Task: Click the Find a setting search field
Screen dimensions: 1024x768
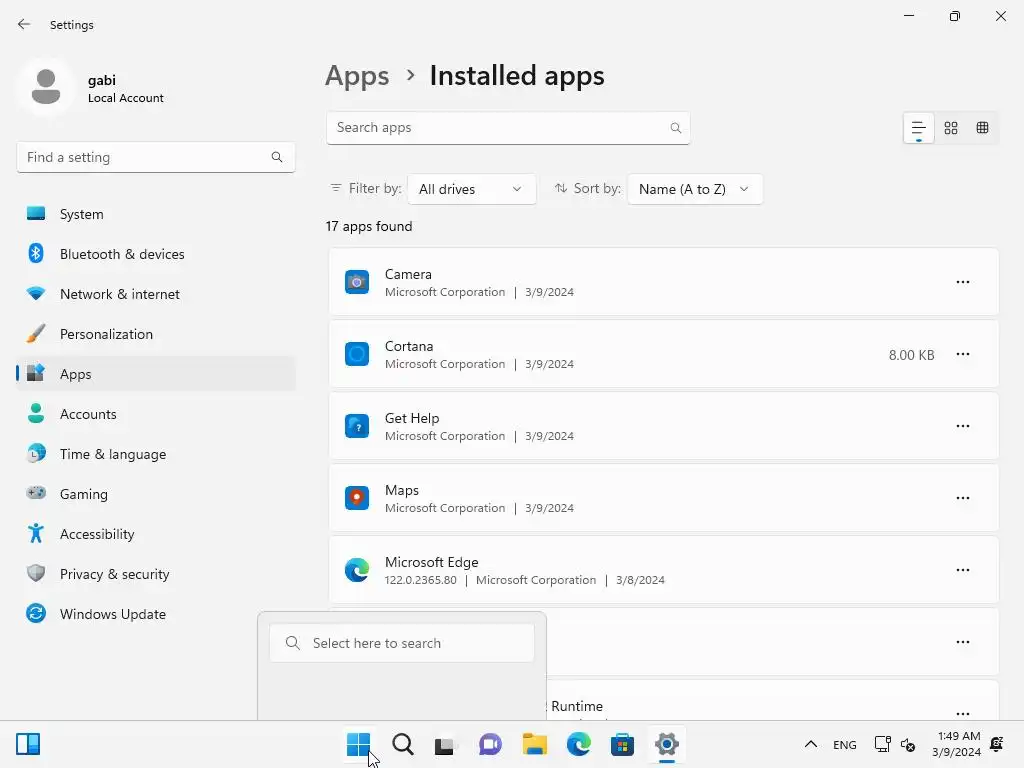Action: click(x=155, y=157)
